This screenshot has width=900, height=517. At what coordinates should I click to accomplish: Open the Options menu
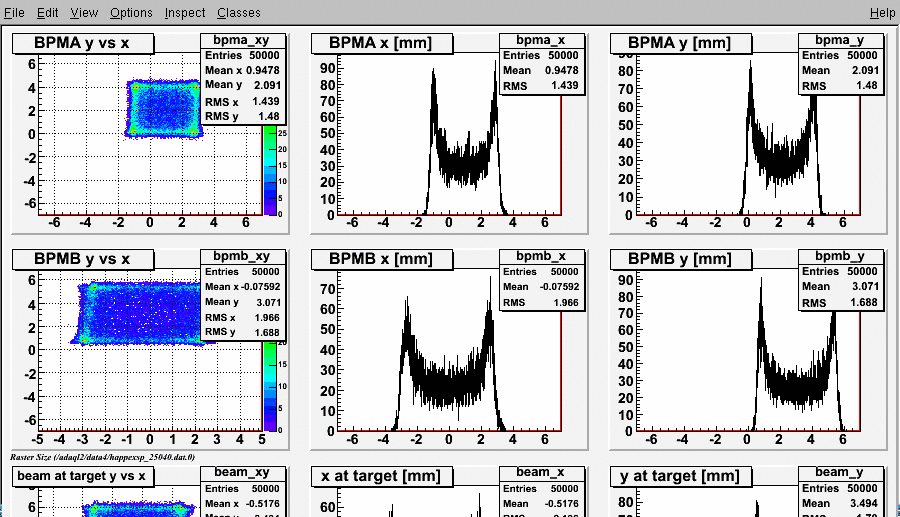point(131,13)
